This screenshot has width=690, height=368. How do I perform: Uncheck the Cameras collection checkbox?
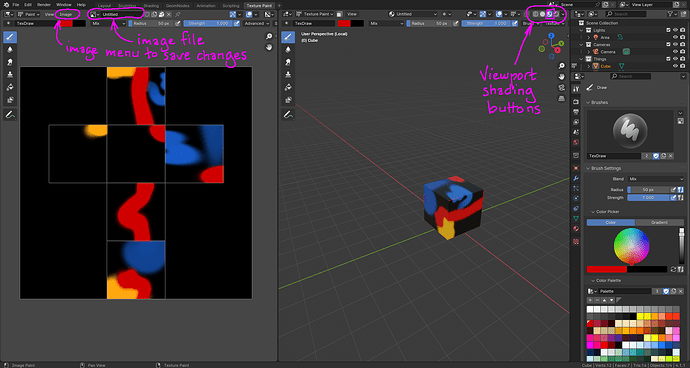coord(668,44)
